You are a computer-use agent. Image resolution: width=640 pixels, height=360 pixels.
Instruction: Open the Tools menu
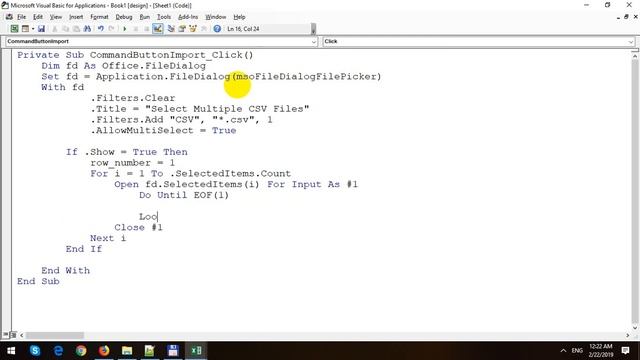point(164,17)
